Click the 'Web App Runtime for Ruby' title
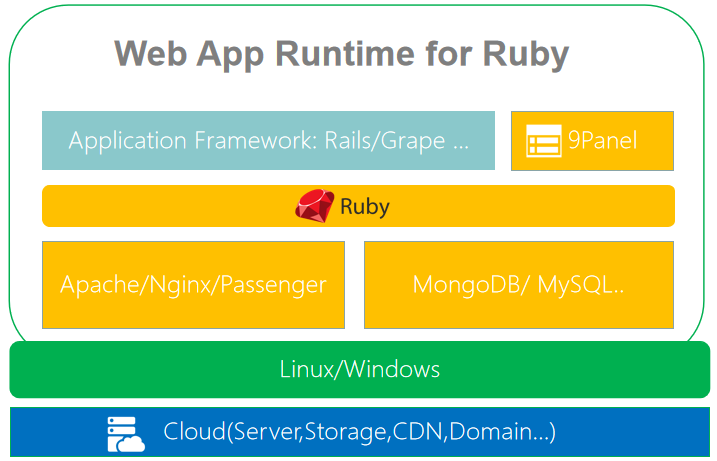This screenshot has height=461, width=717. click(x=342, y=54)
